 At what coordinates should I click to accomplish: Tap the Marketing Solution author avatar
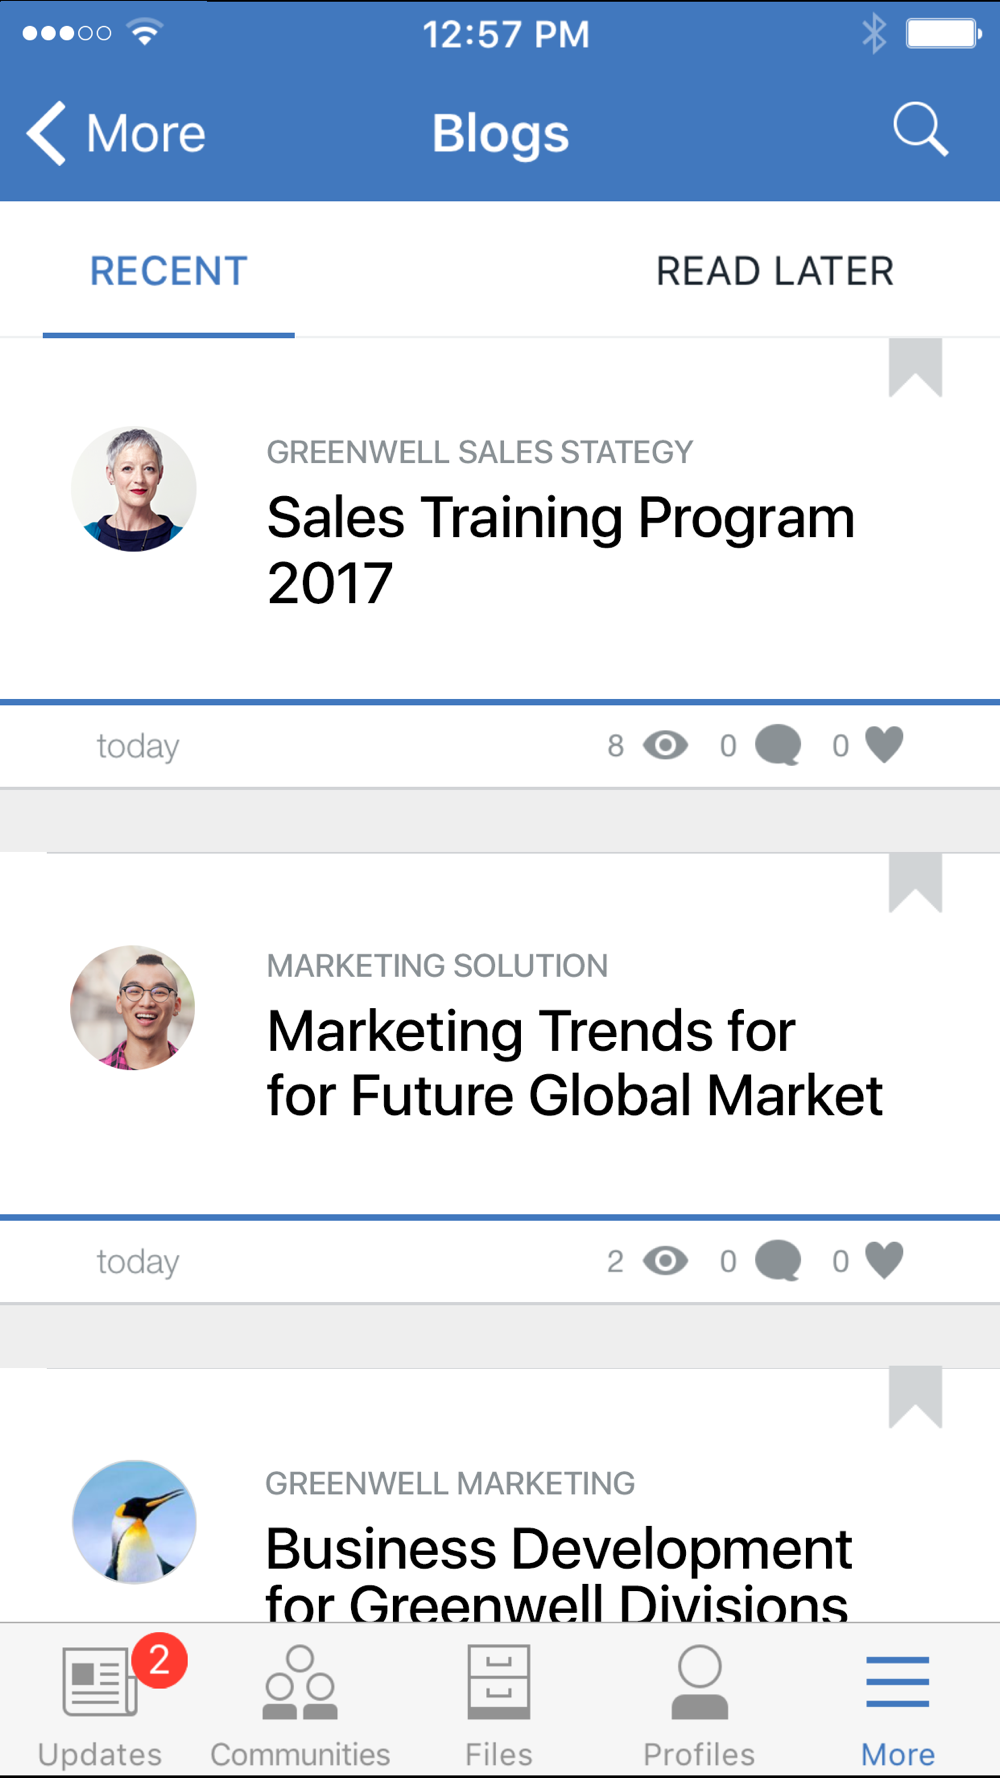click(133, 1007)
